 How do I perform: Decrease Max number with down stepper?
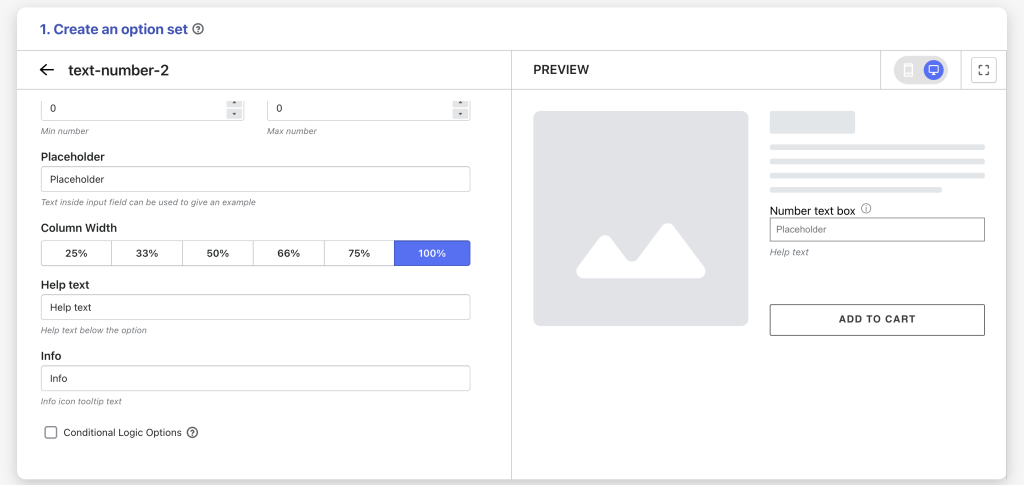(x=460, y=114)
